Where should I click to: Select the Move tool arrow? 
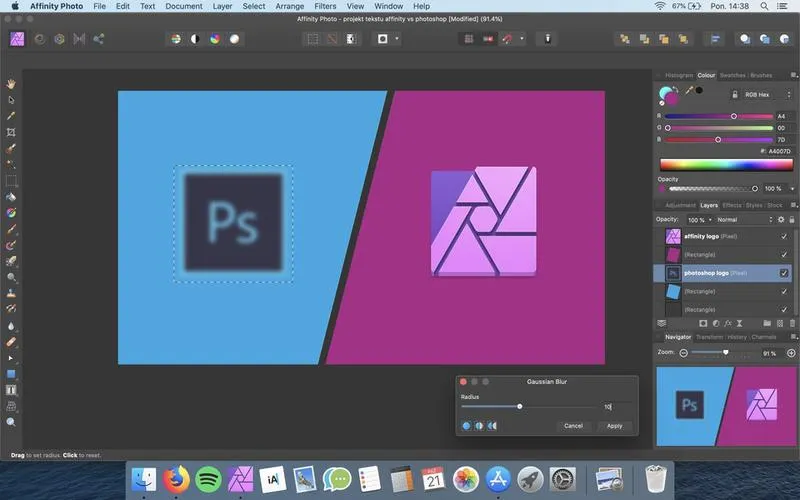point(11,100)
